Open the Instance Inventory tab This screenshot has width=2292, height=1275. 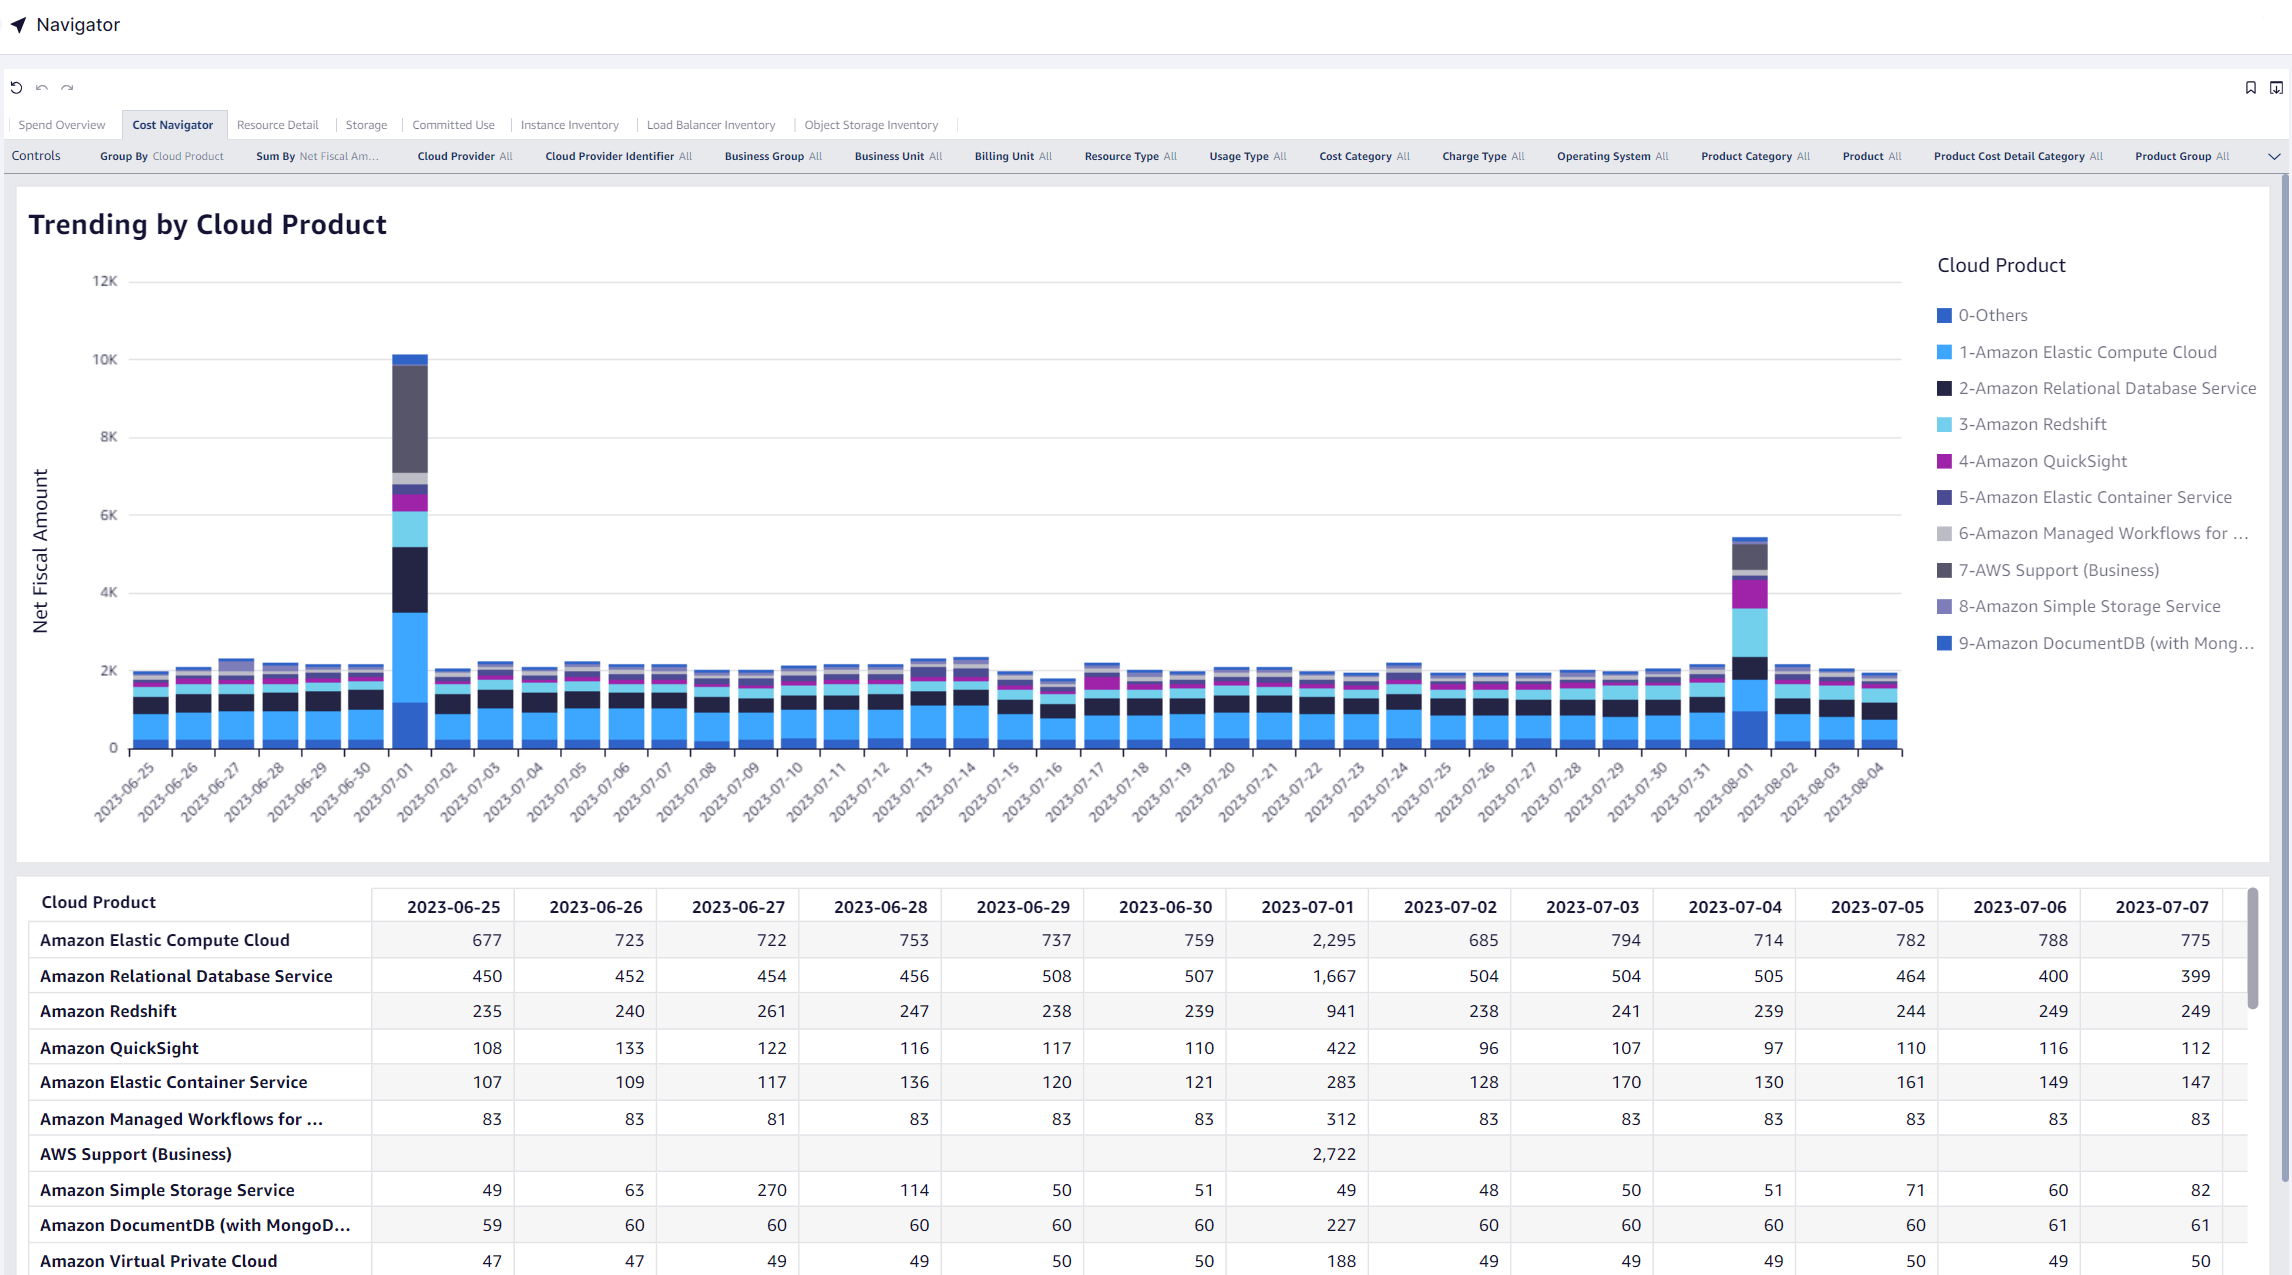[x=569, y=125]
